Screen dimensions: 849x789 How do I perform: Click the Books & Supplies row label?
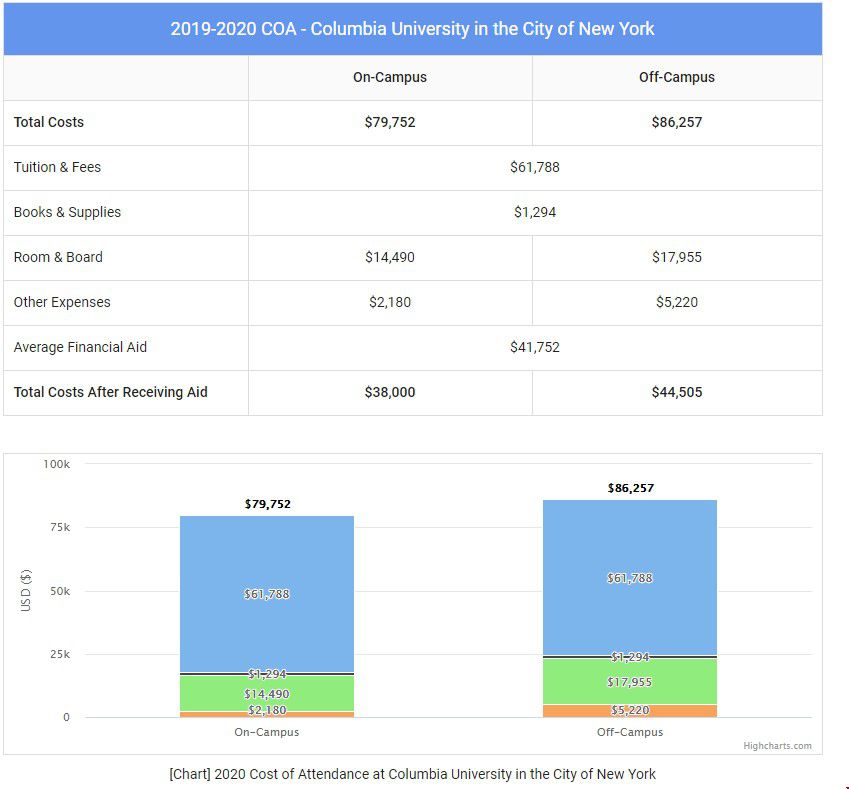coord(67,212)
